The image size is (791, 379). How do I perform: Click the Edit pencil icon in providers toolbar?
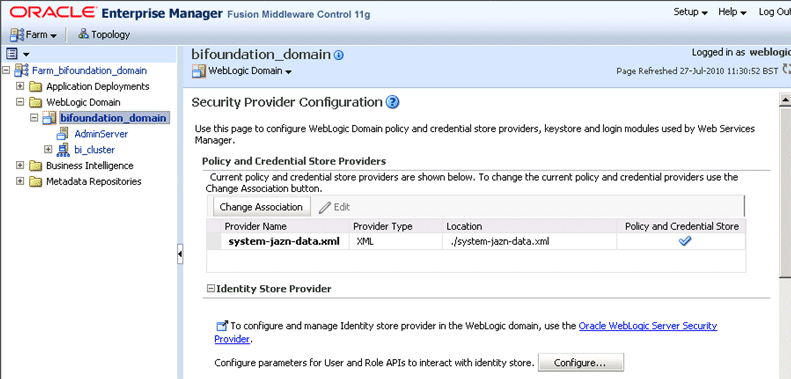(x=325, y=207)
